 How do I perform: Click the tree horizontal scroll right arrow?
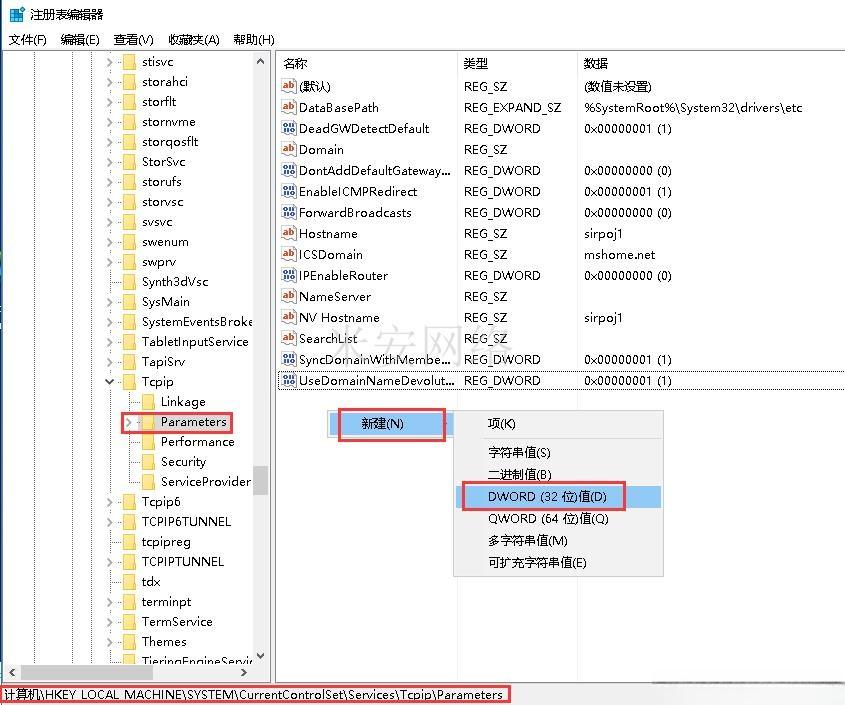(x=244, y=673)
